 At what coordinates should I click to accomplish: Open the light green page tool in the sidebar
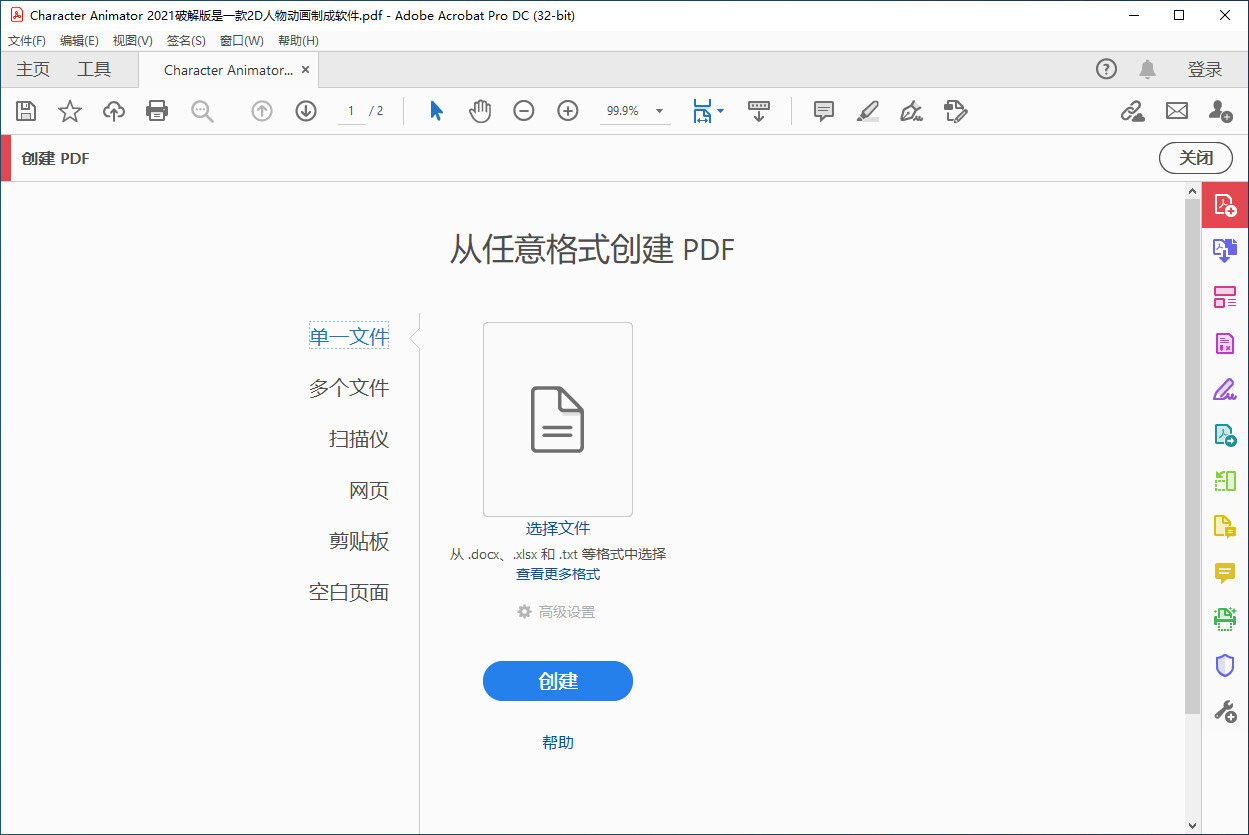tap(1225, 482)
